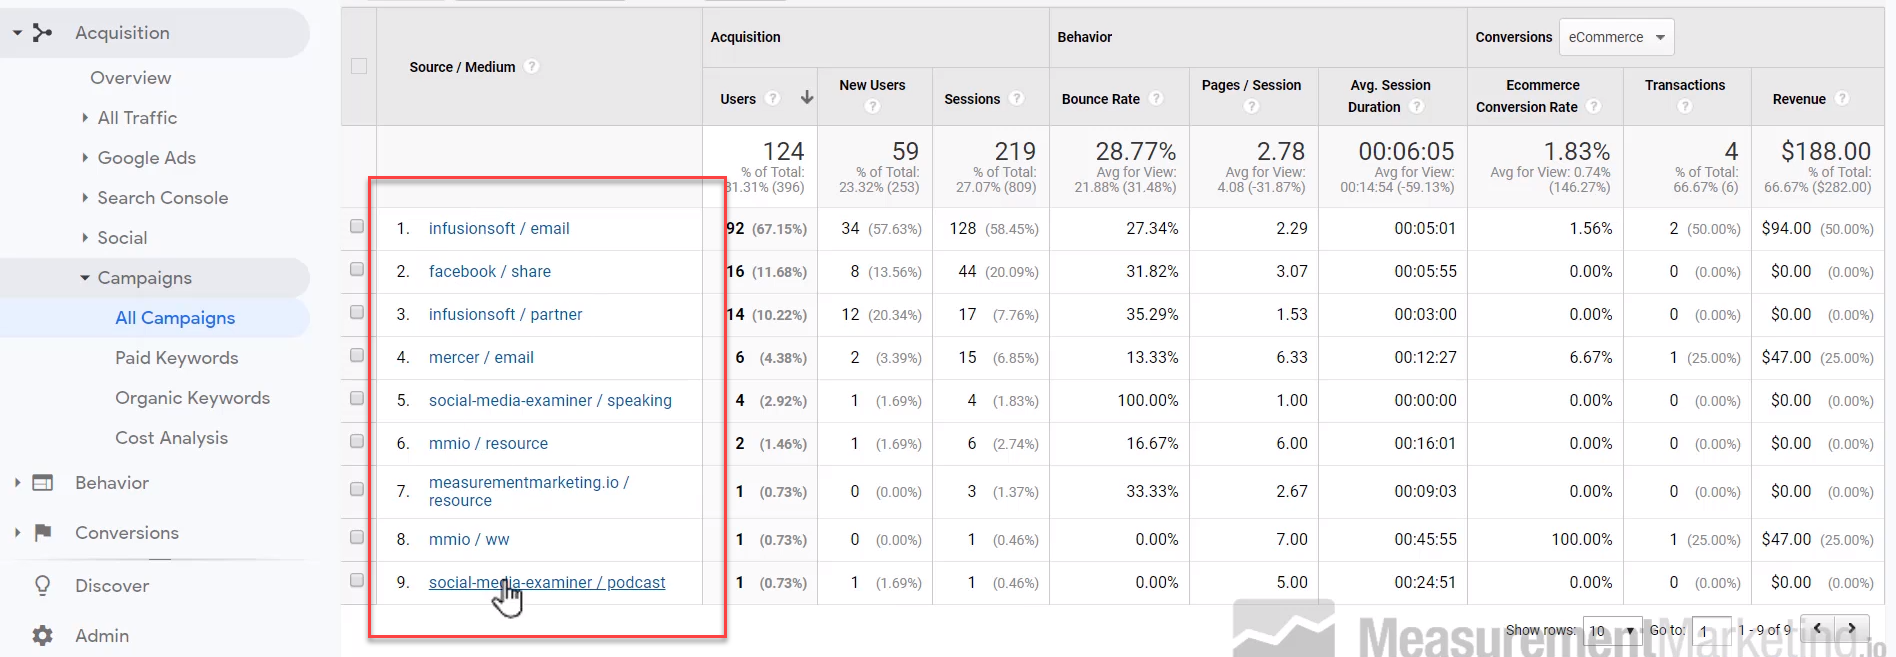This screenshot has width=1896, height=657.
Task: Check the measurementmarketing.io / resource row checkbox
Action: click(x=357, y=489)
